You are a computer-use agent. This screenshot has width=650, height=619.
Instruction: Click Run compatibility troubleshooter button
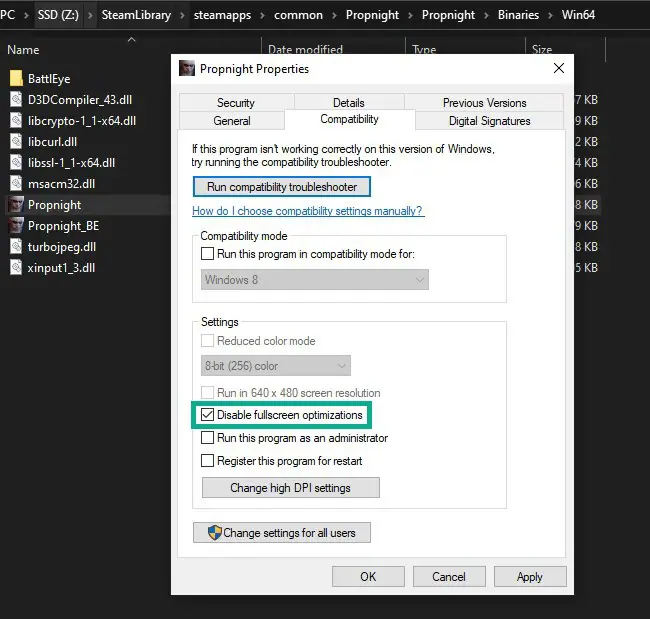coord(282,187)
